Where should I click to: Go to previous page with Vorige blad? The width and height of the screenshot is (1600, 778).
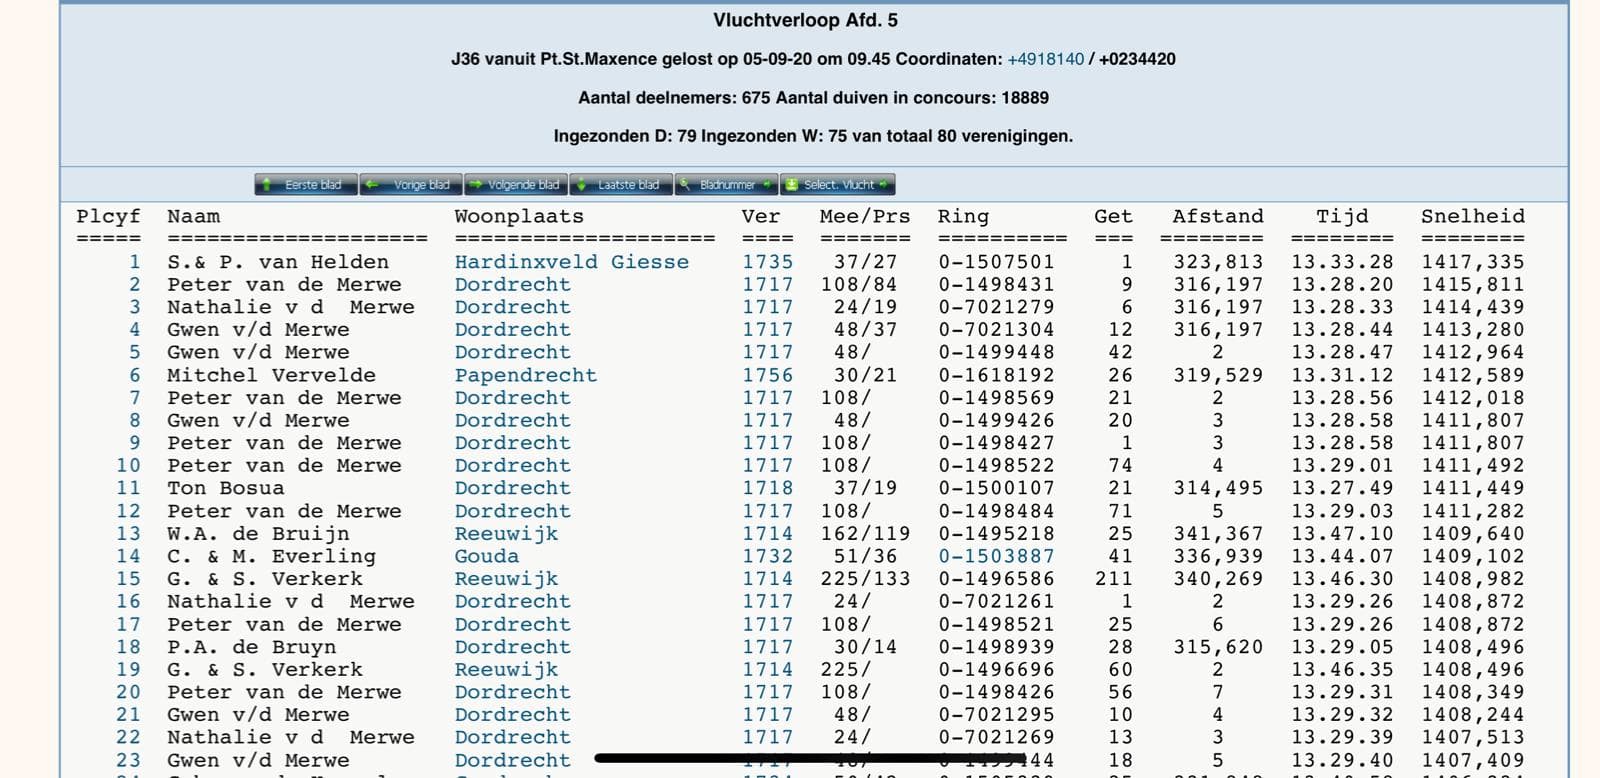[411, 185]
